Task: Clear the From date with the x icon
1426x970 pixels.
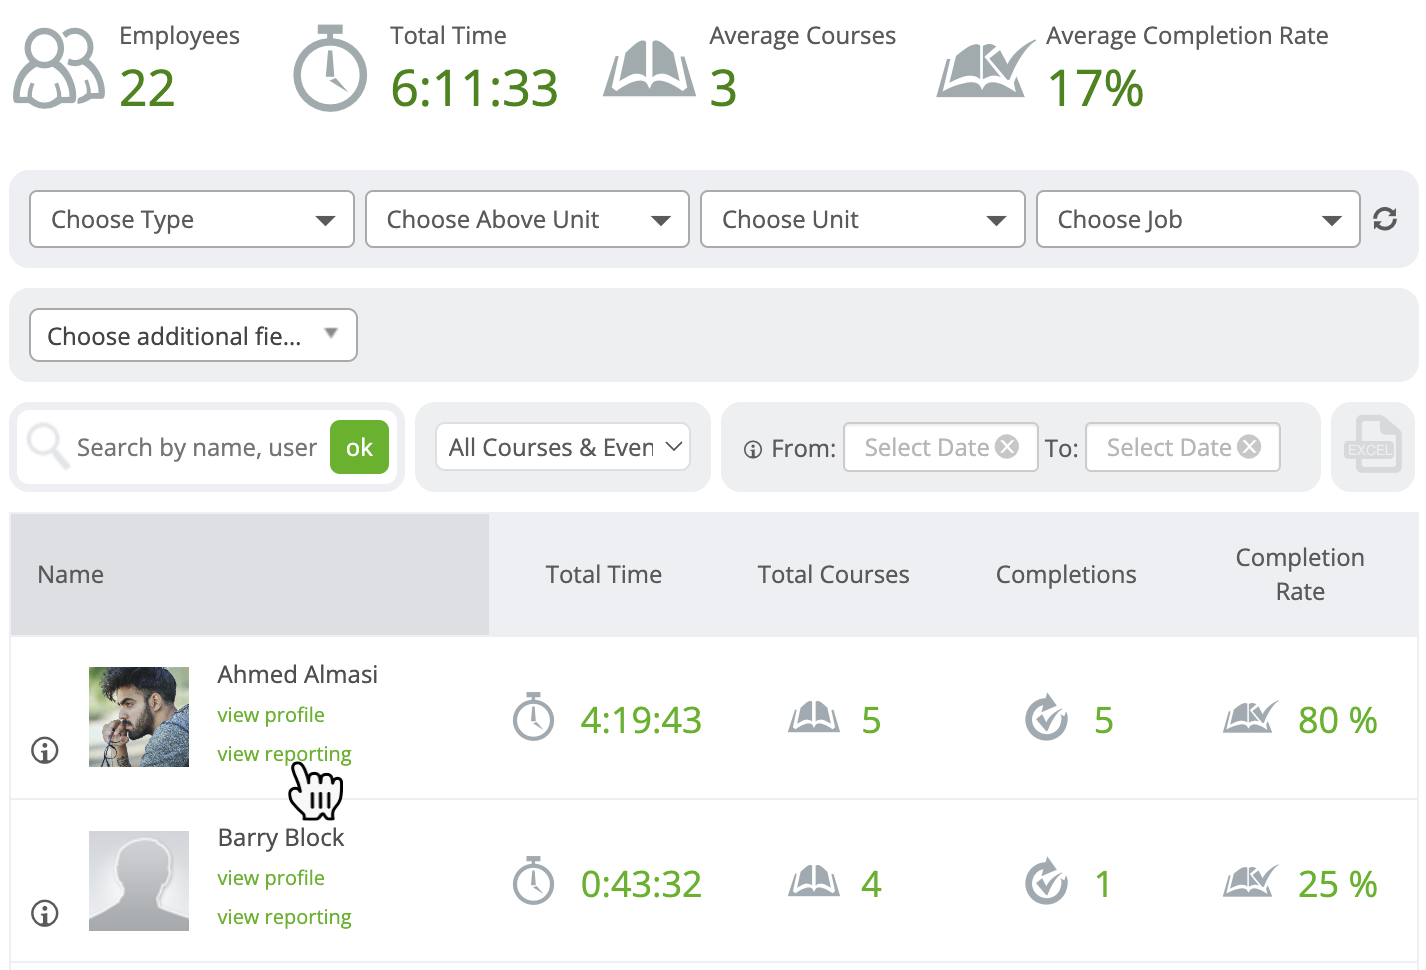Action: 1007,447
